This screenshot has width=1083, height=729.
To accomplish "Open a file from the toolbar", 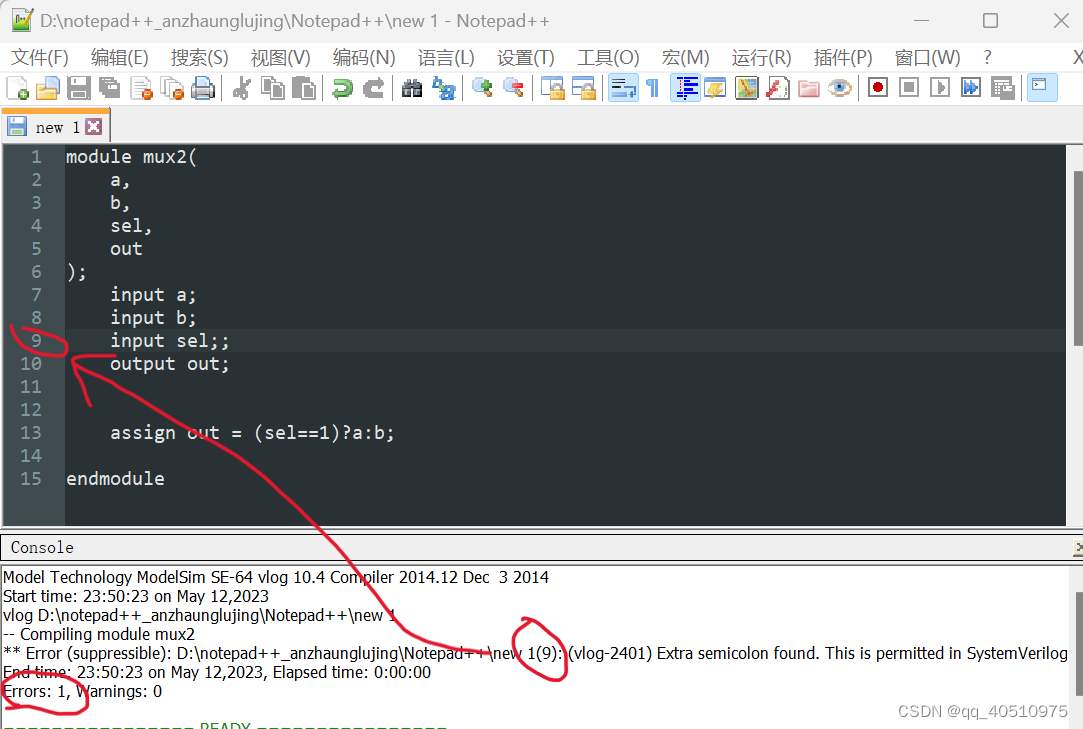I will 47,88.
